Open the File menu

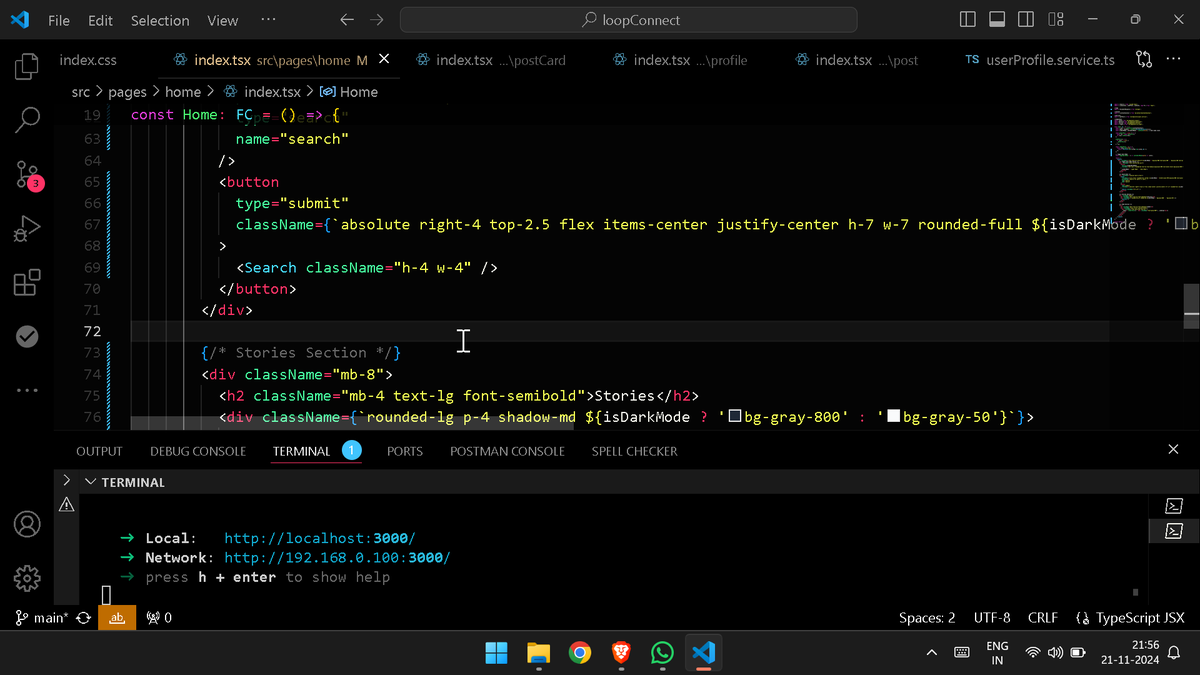[x=59, y=20]
